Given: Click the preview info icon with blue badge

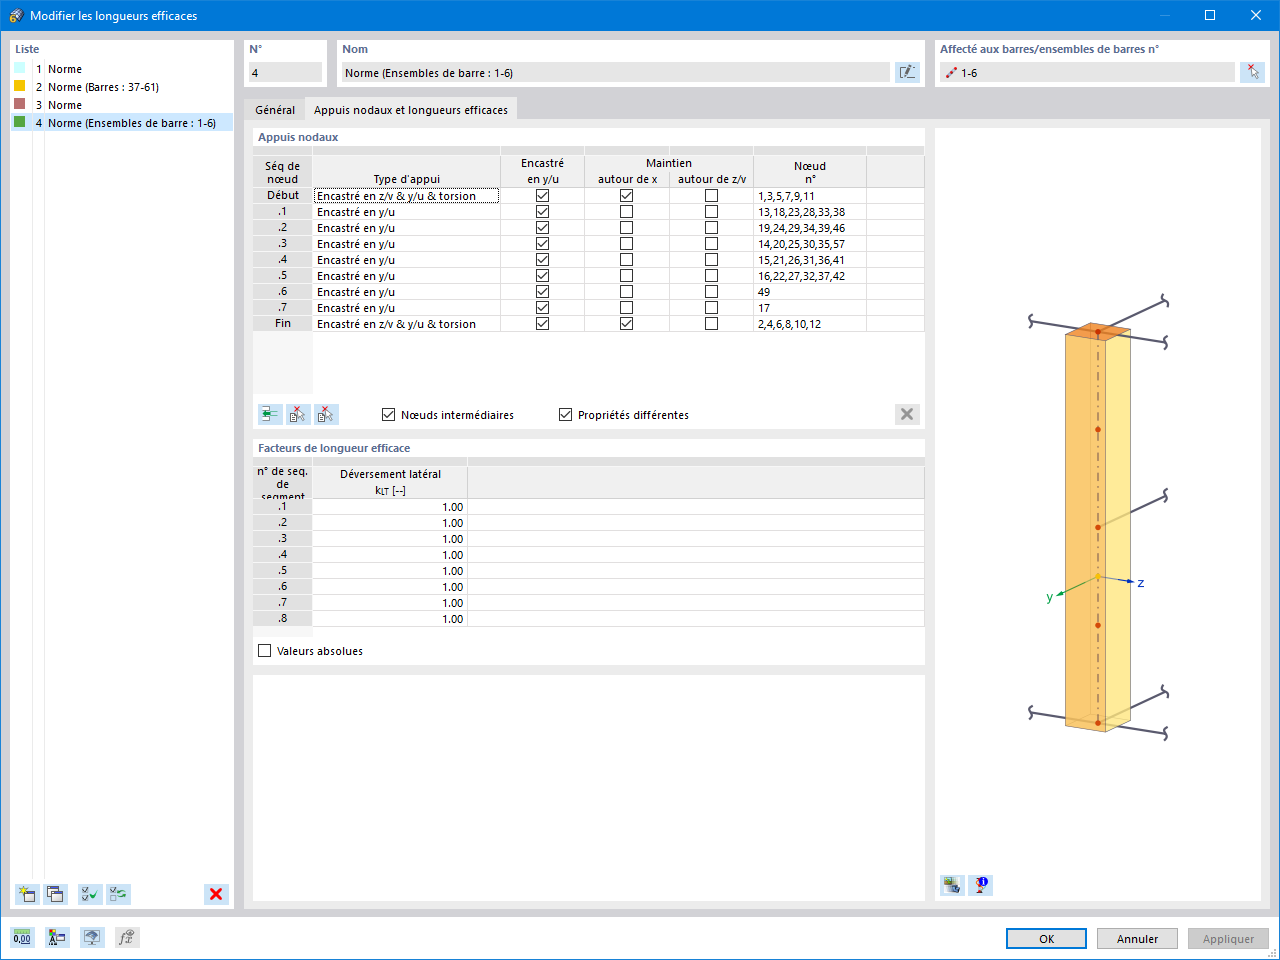Looking at the screenshot, I should (981, 885).
